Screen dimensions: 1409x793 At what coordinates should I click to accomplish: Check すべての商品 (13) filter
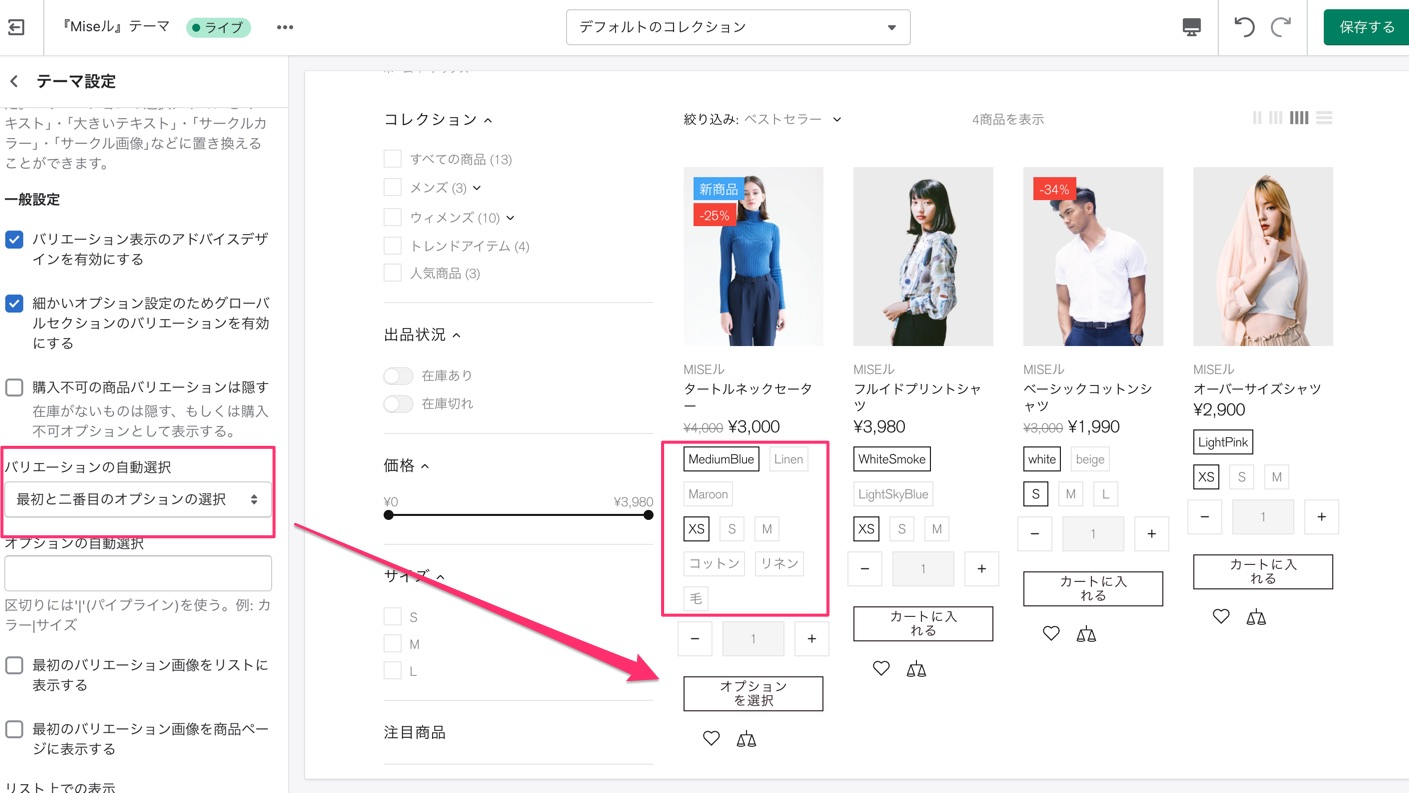point(392,159)
